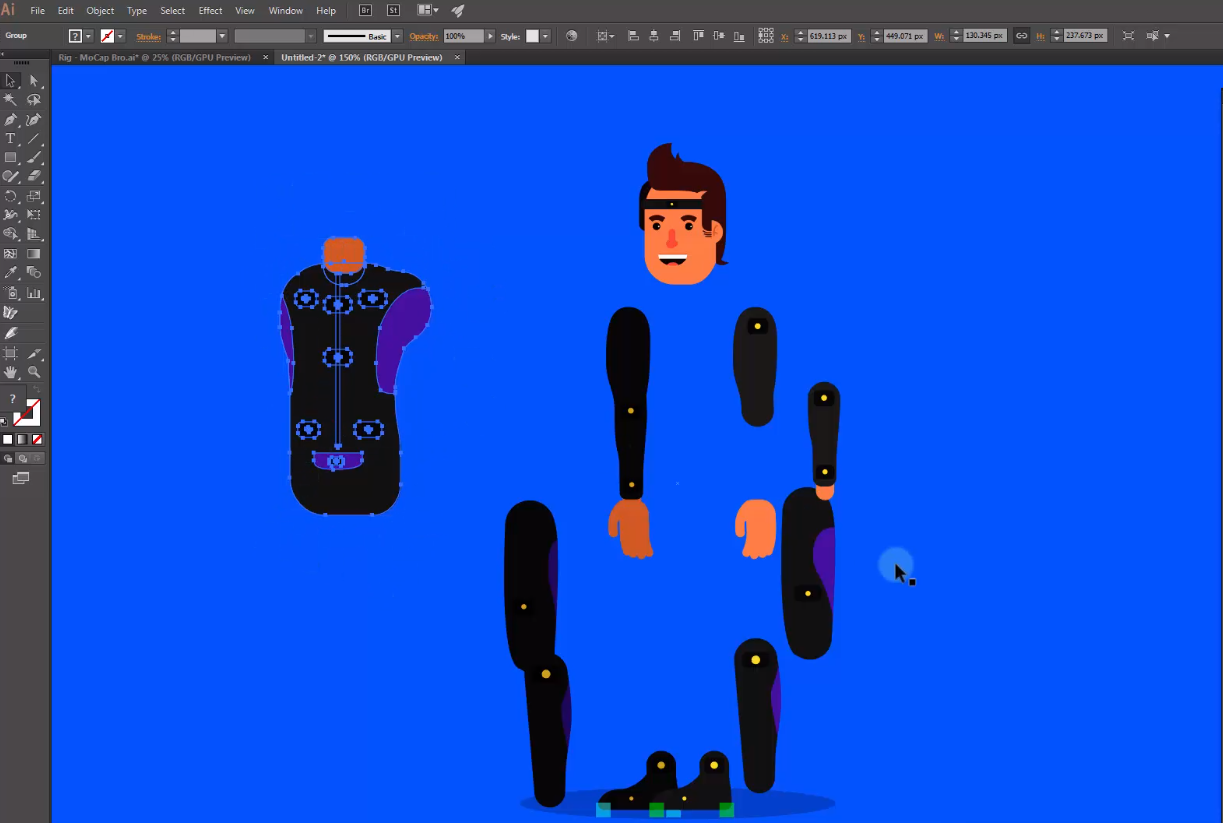Open the Effect menu
The height and width of the screenshot is (823, 1223).
pos(210,11)
